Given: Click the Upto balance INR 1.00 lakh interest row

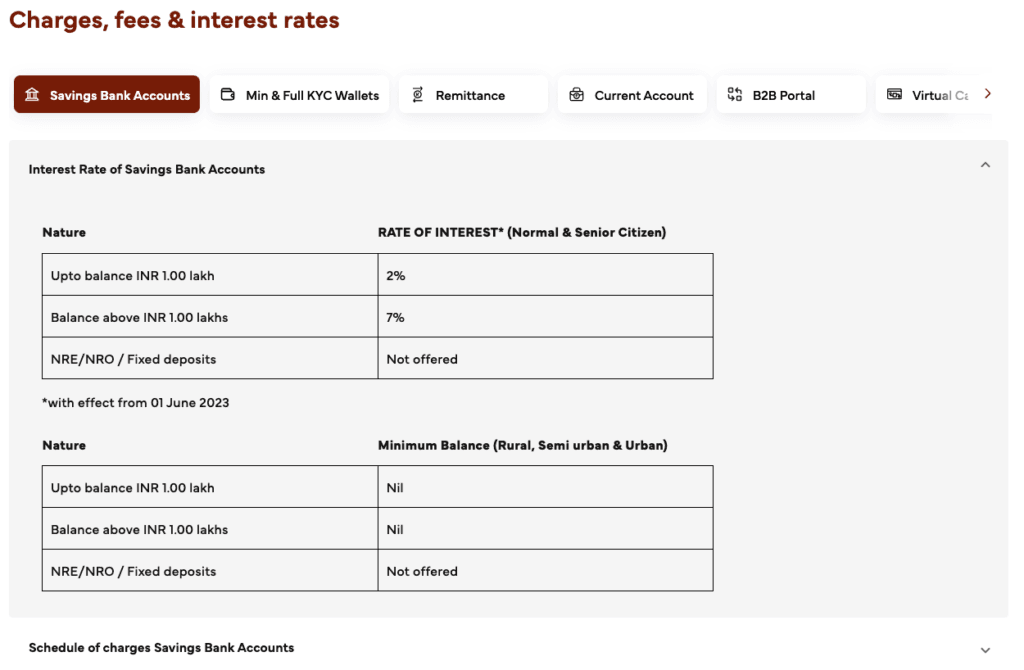Looking at the screenshot, I should pos(377,275).
